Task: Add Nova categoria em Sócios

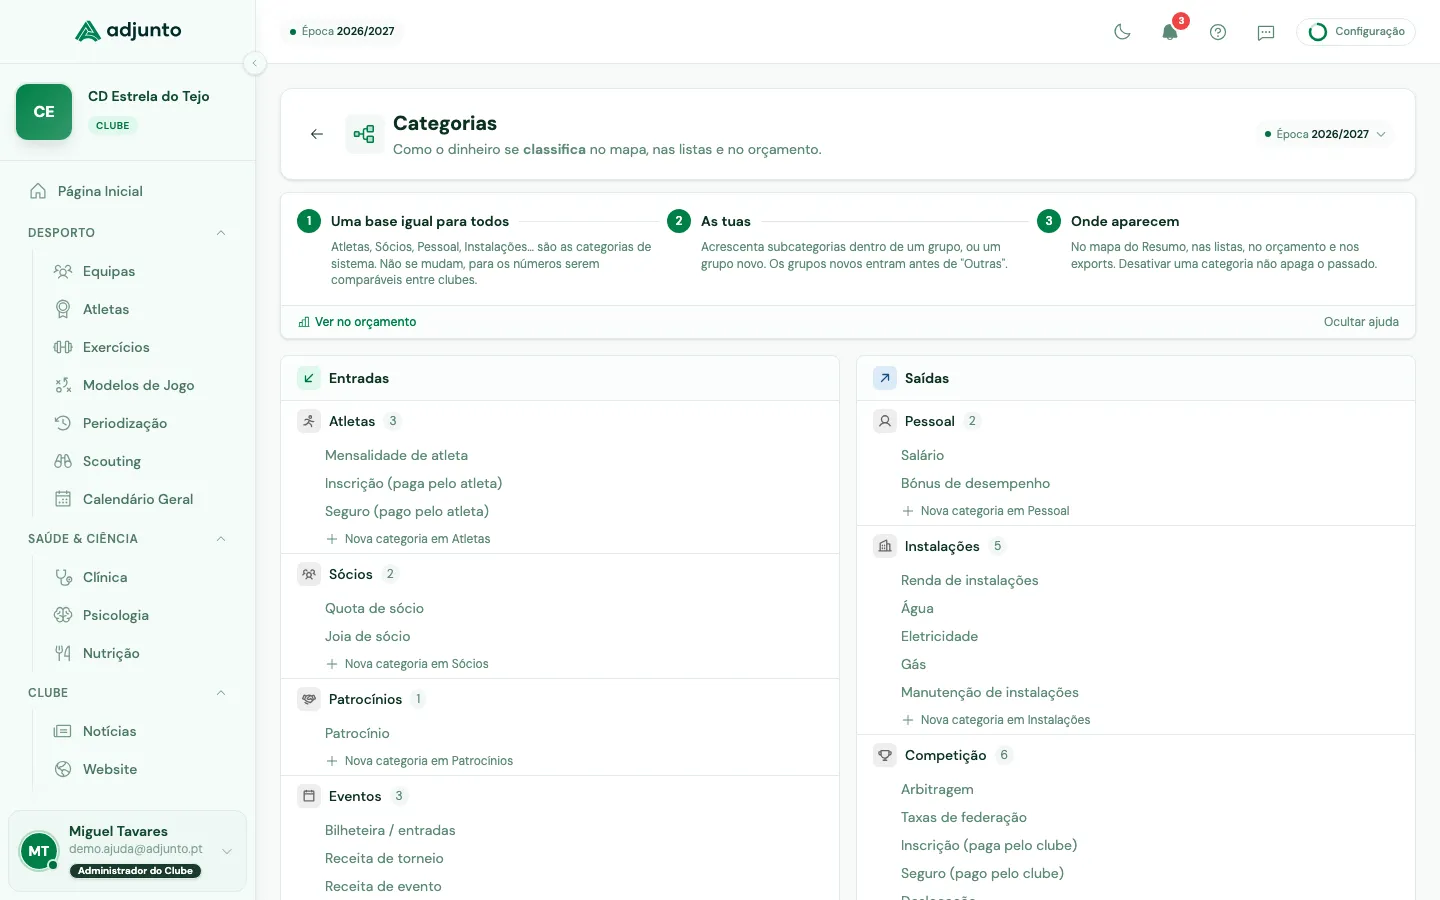Action: (x=407, y=664)
